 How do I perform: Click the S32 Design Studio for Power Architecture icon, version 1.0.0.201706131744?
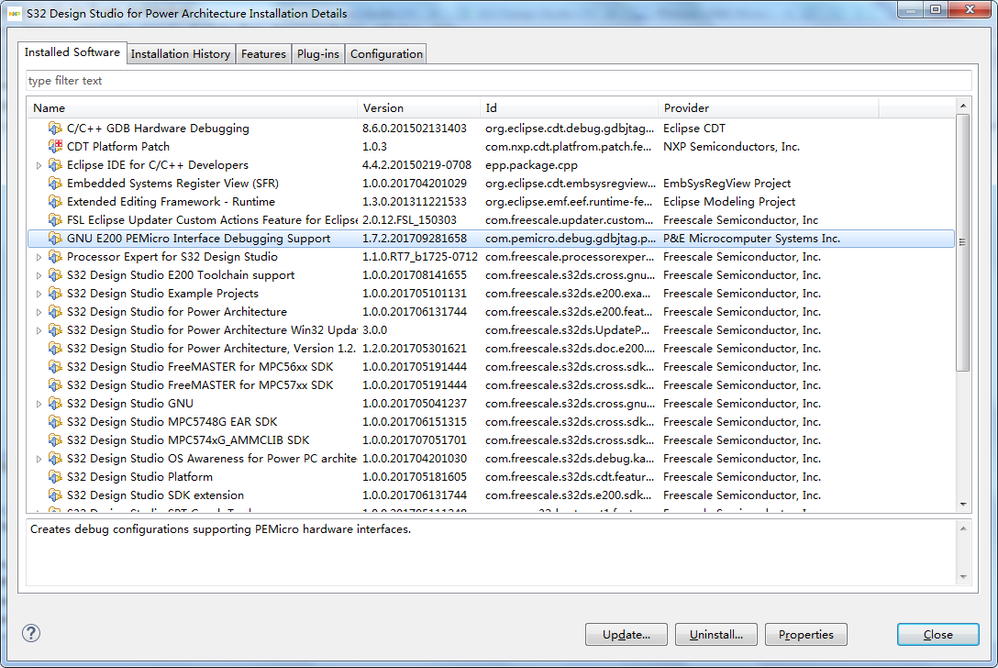pos(55,312)
